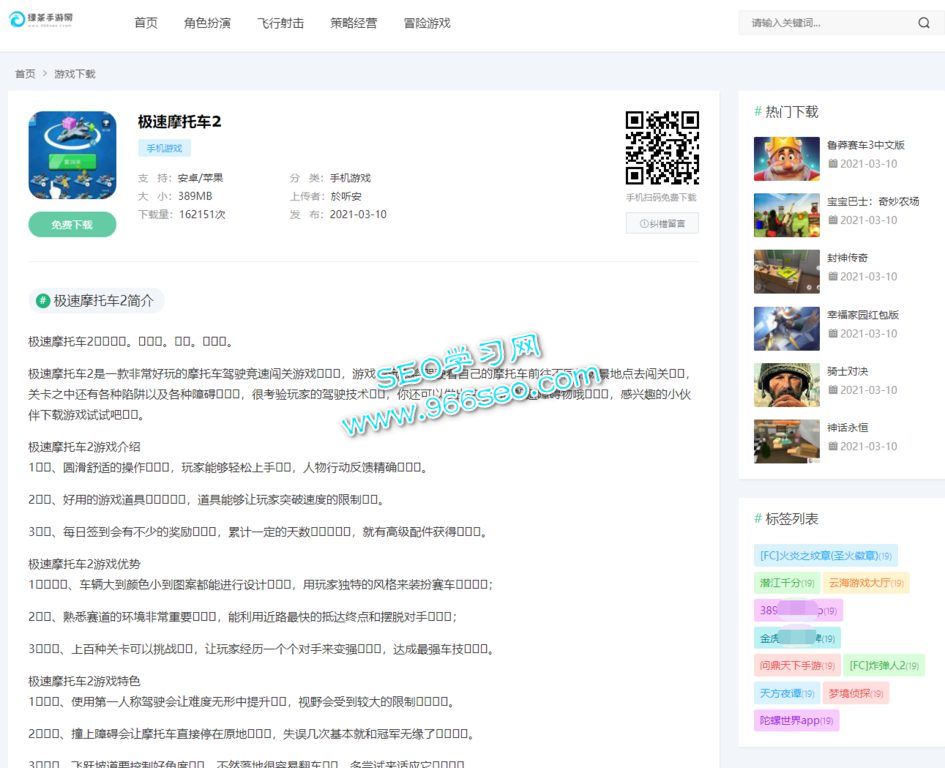Click the 首页 breadcrumb link
945x768 pixels.
pos(25,74)
